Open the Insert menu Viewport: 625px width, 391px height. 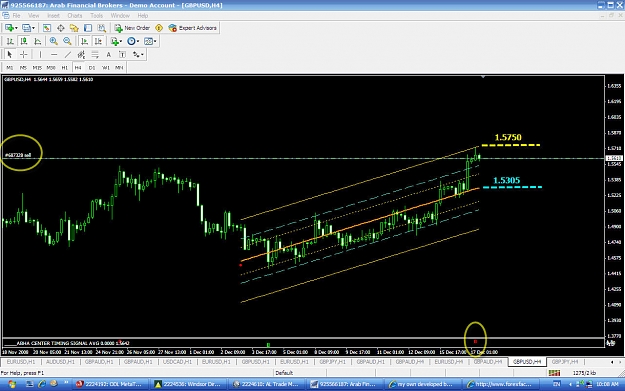tap(53, 16)
